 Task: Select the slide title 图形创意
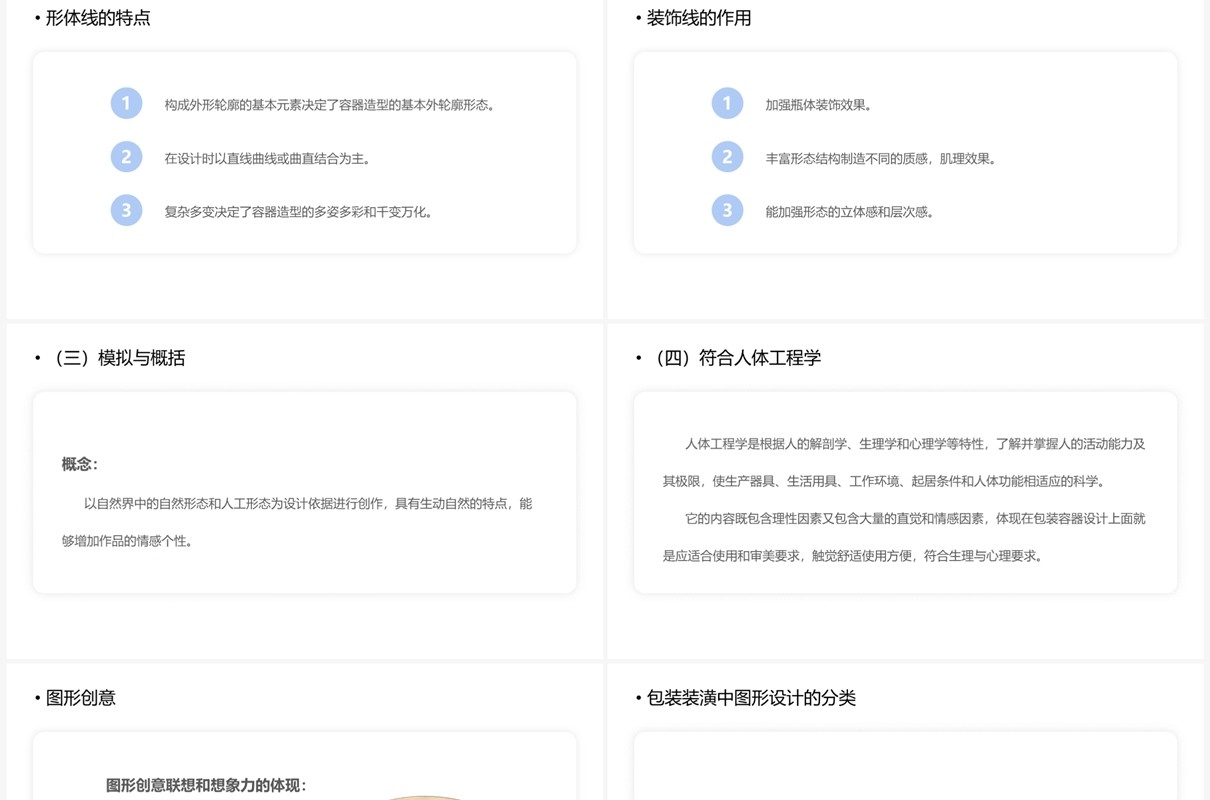(80, 698)
